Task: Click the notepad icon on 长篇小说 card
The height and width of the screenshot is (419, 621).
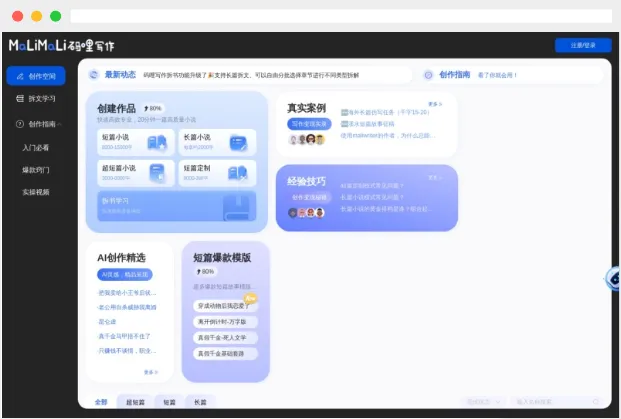Action: coord(238,143)
